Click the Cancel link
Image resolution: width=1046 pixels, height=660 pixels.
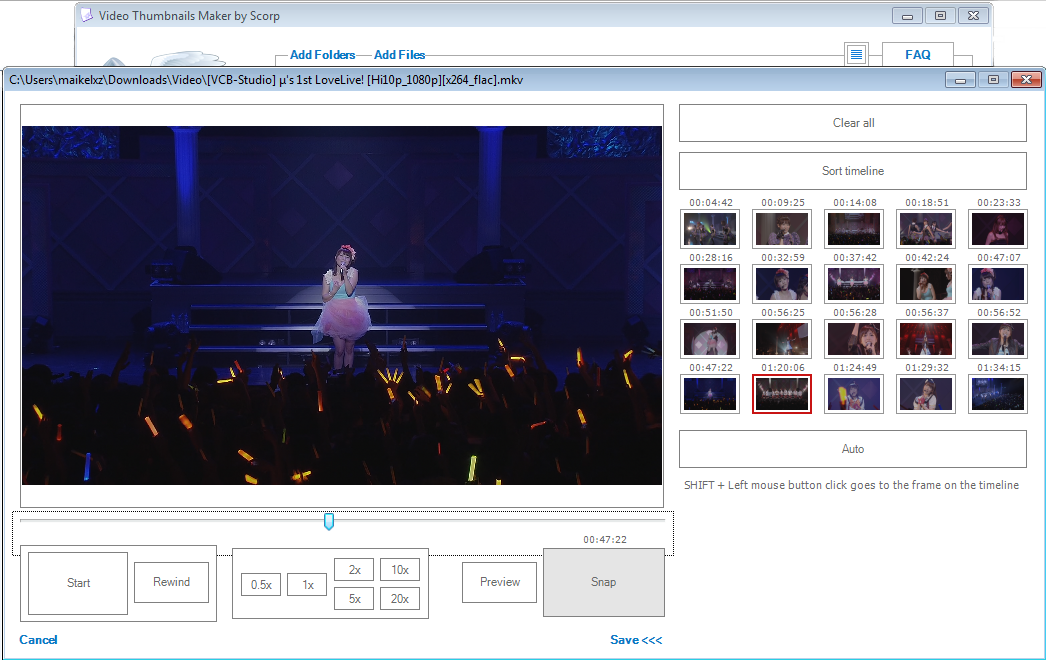(38, 639)
